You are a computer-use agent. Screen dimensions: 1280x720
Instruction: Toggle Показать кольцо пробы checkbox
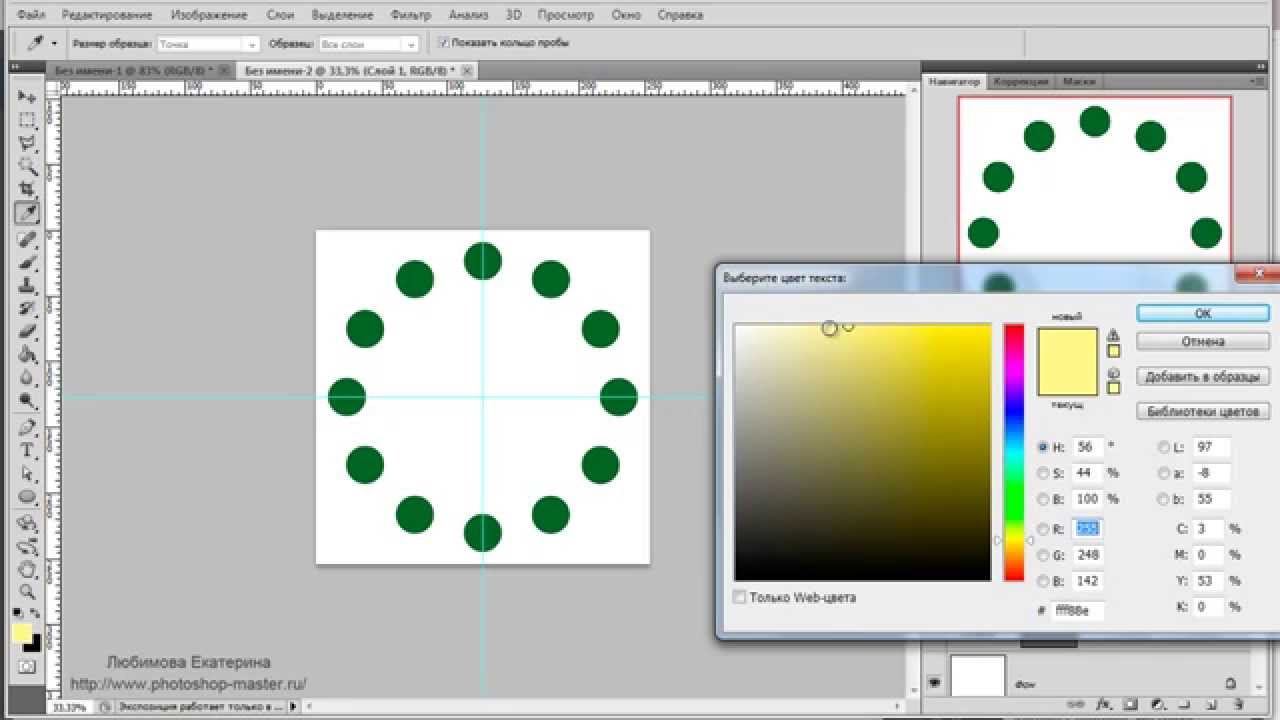pyautogui.click(x=444, y=43)
